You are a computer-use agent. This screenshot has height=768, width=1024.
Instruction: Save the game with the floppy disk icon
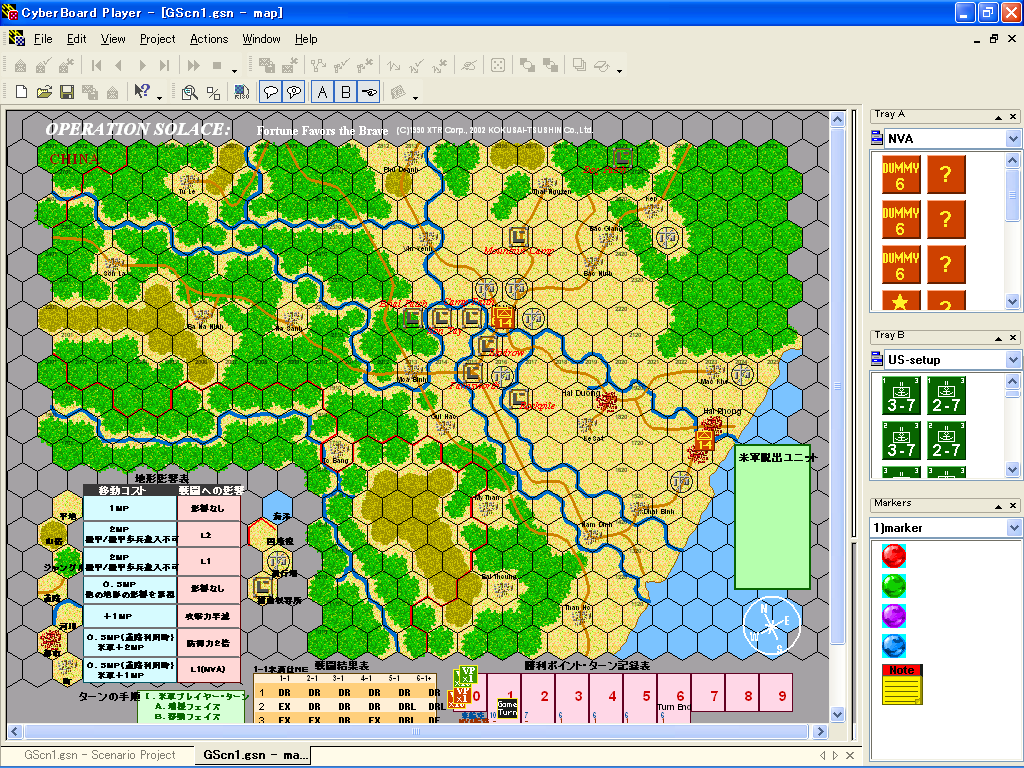tap(67, 92)
